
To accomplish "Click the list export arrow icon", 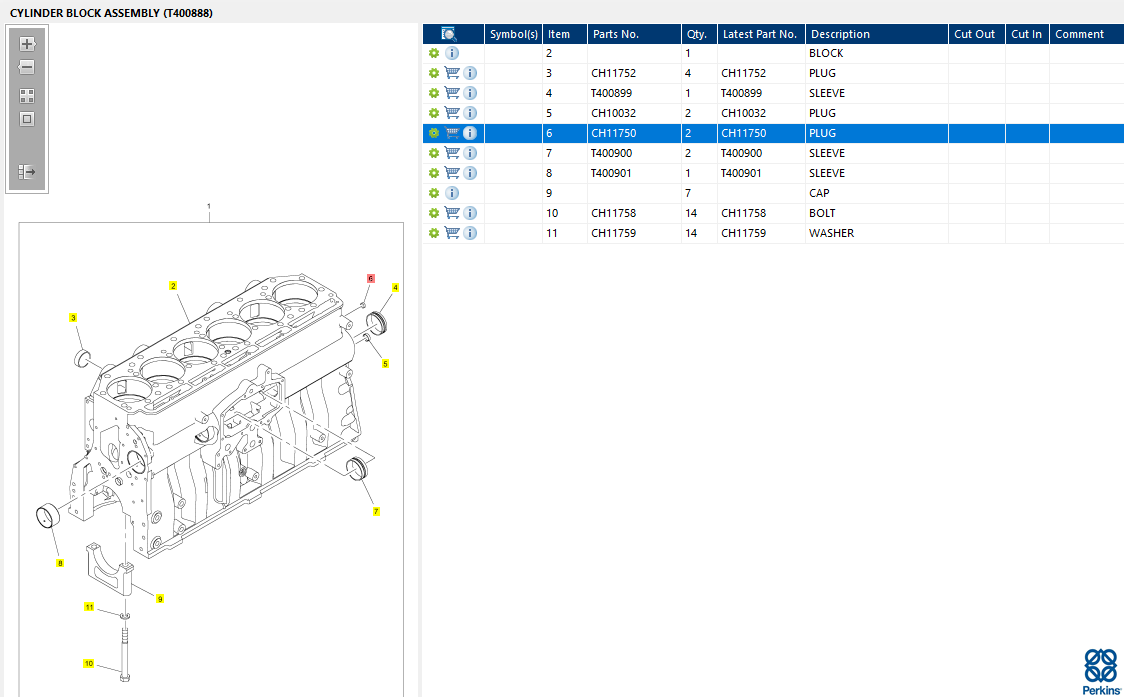I will [x=27, y=172].
